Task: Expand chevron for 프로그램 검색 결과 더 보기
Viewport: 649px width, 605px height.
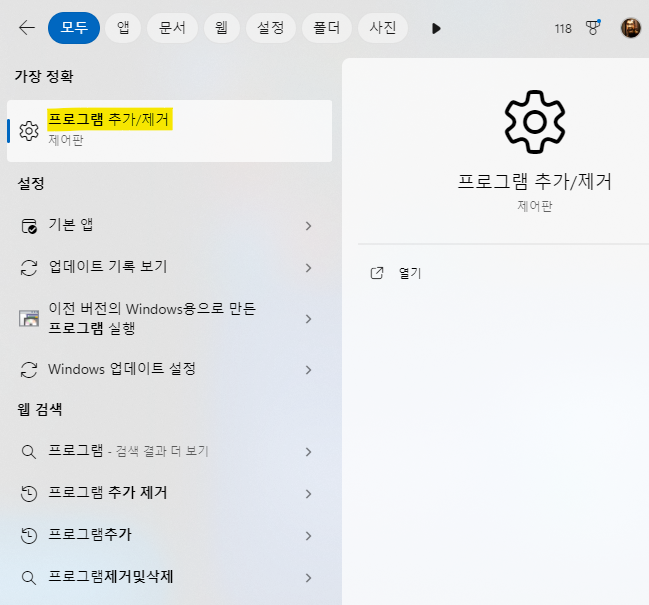Action: pyautogui.click(x=308, y=452)
